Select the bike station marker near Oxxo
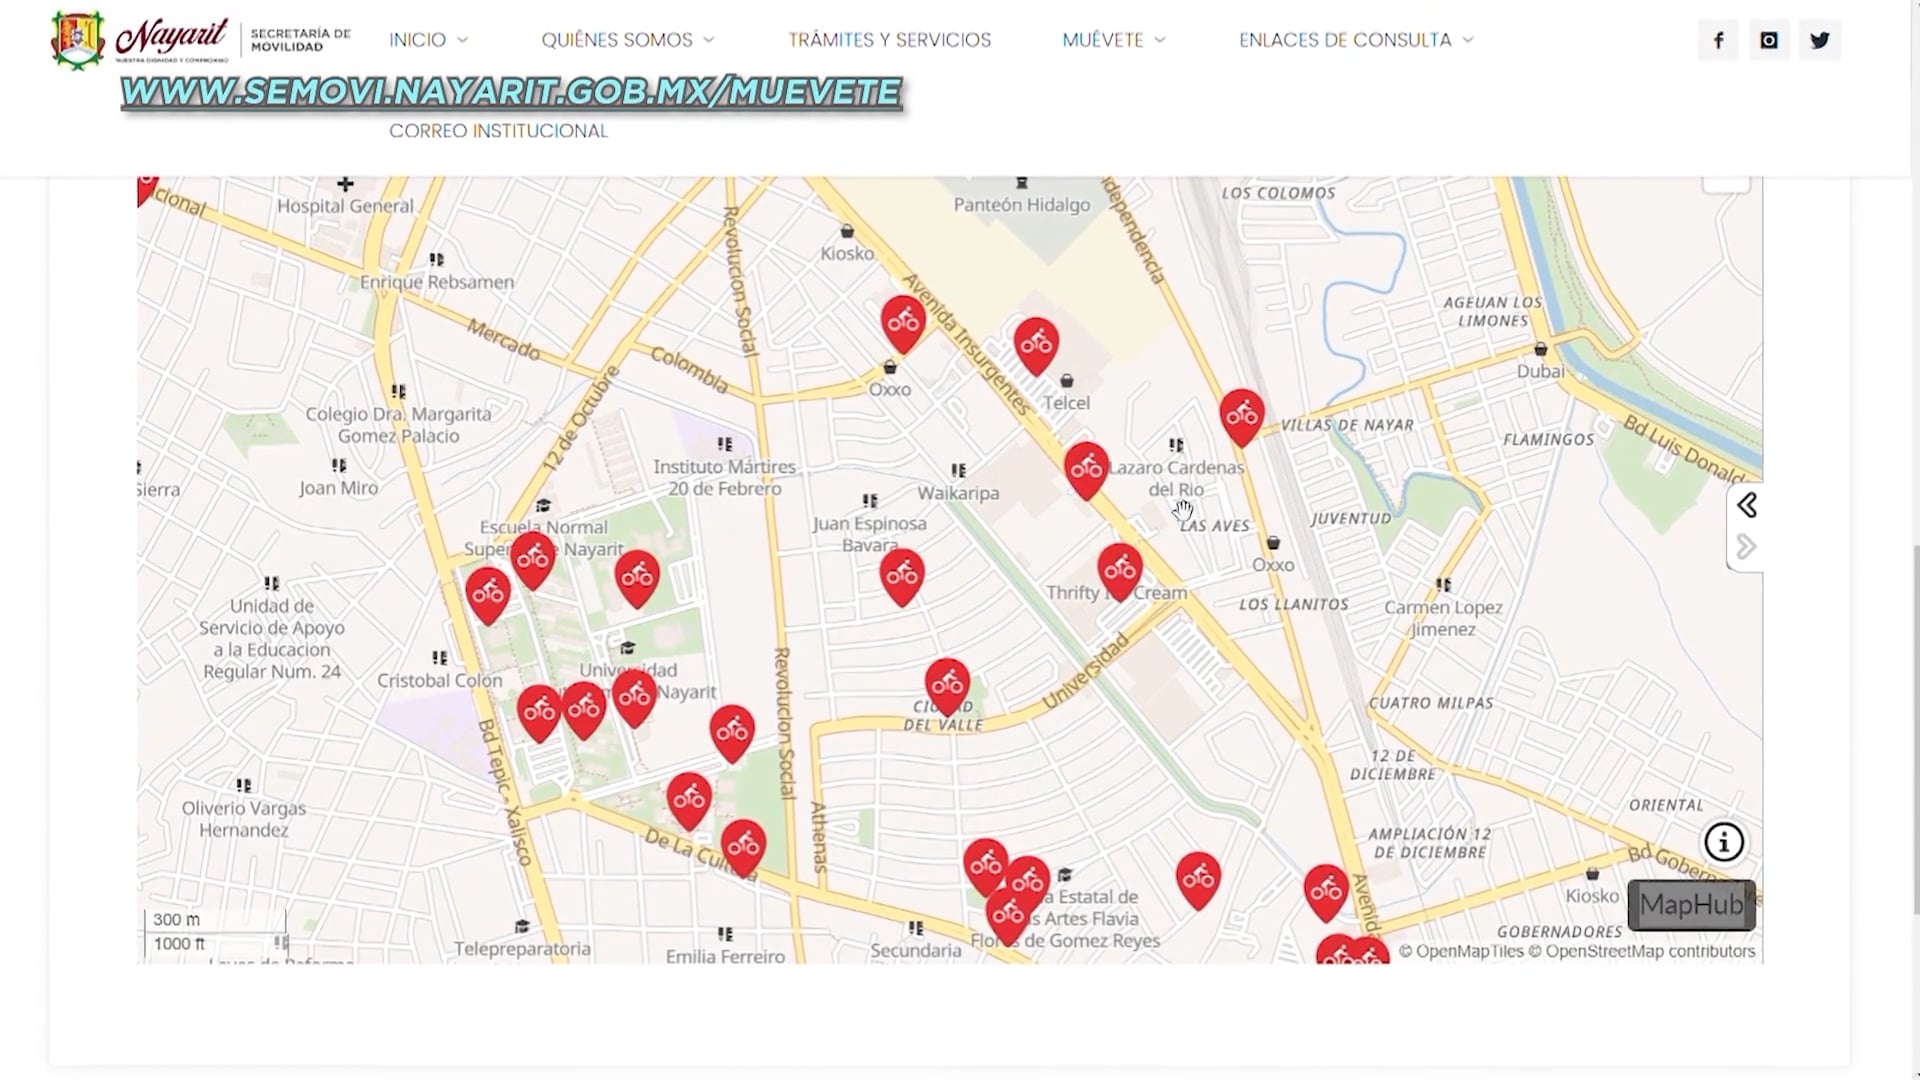This screenshot has height=1080, width=1920. 902,322
